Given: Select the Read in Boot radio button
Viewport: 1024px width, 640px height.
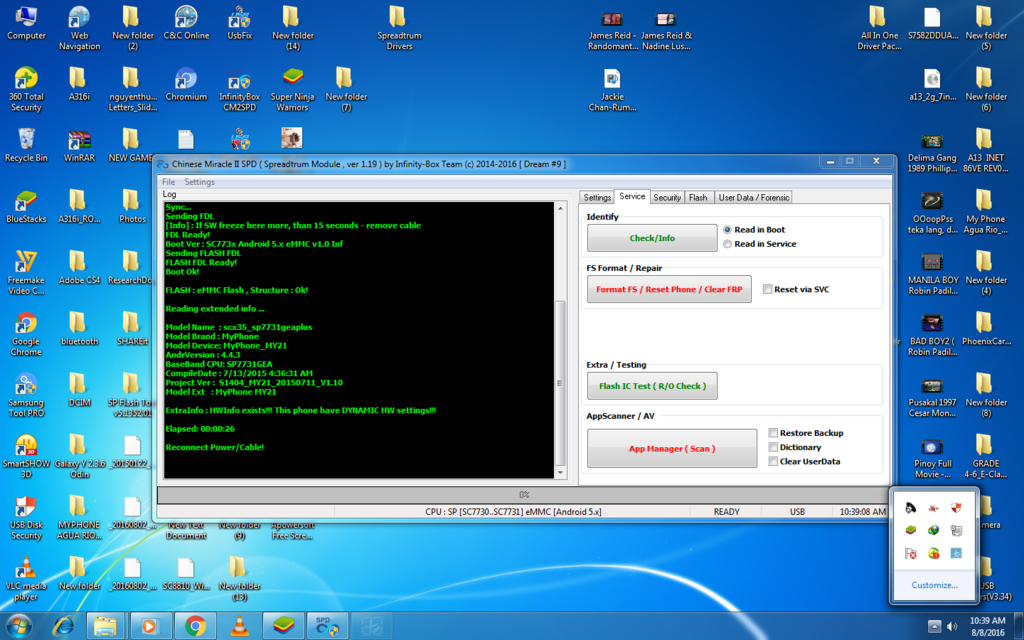Looking at the screenshot, I should pyautogui.click(x=728, y=230).
